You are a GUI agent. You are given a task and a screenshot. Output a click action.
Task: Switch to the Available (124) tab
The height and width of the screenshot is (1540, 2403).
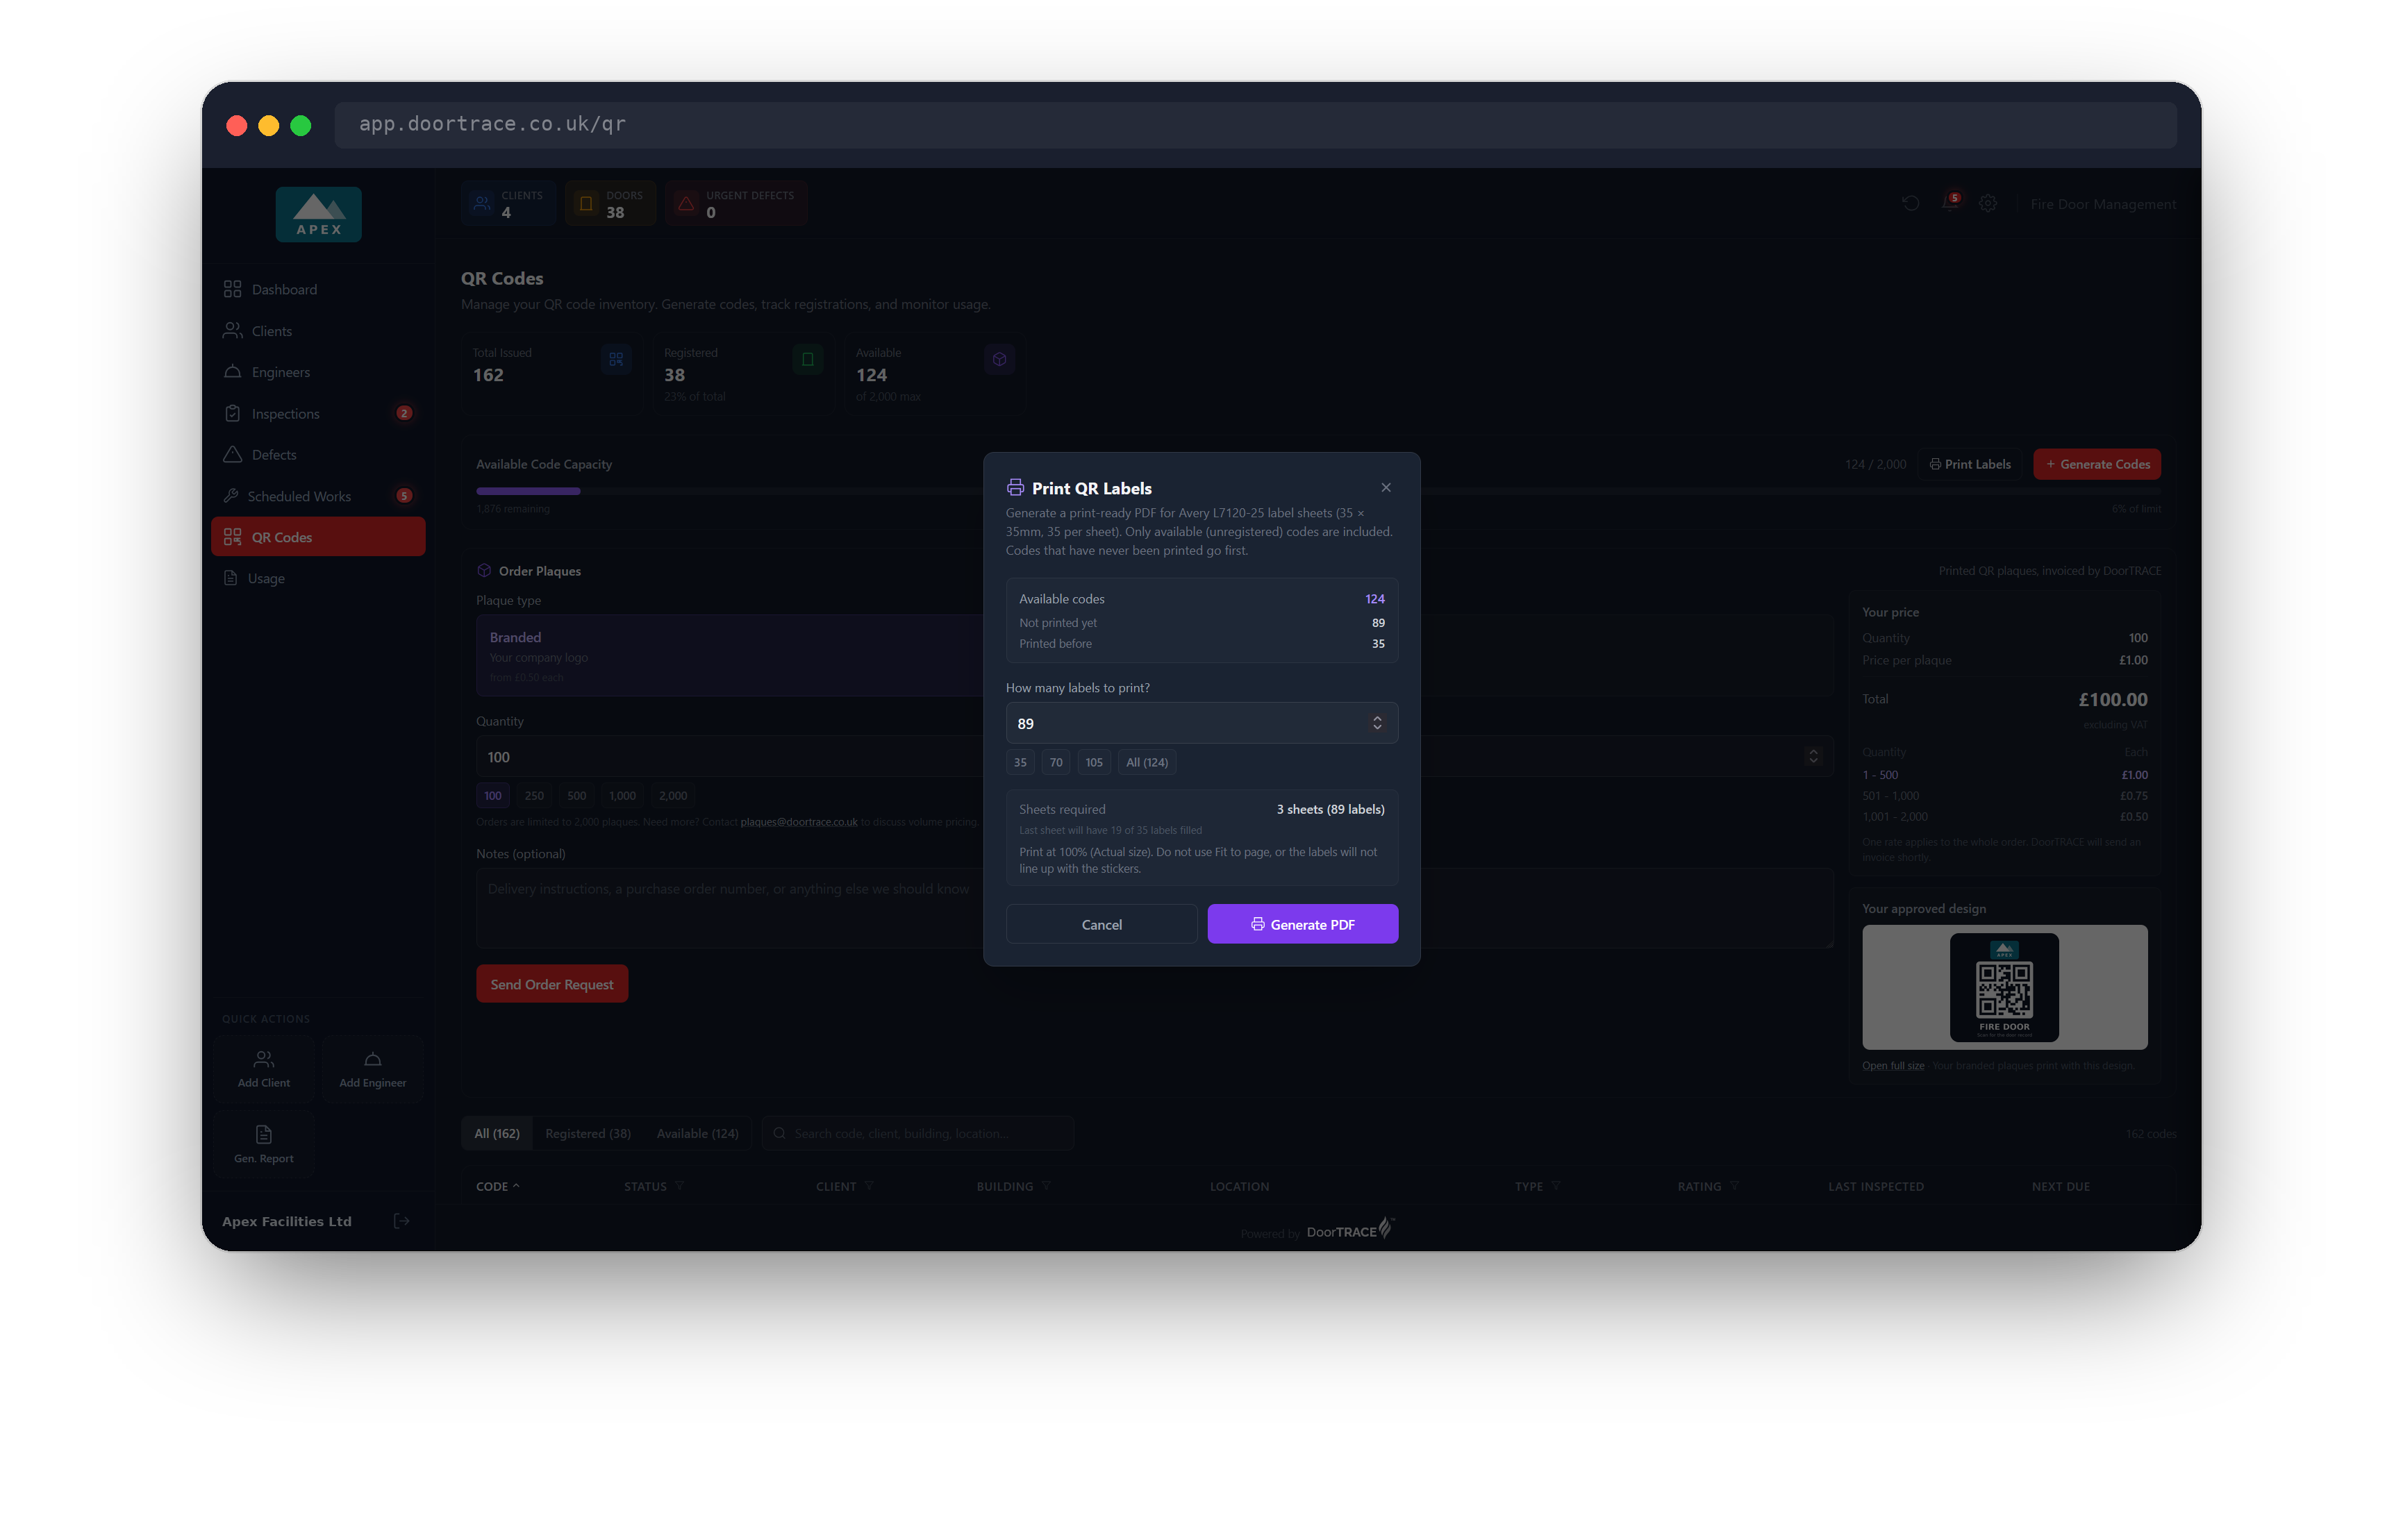[697, 1133]
